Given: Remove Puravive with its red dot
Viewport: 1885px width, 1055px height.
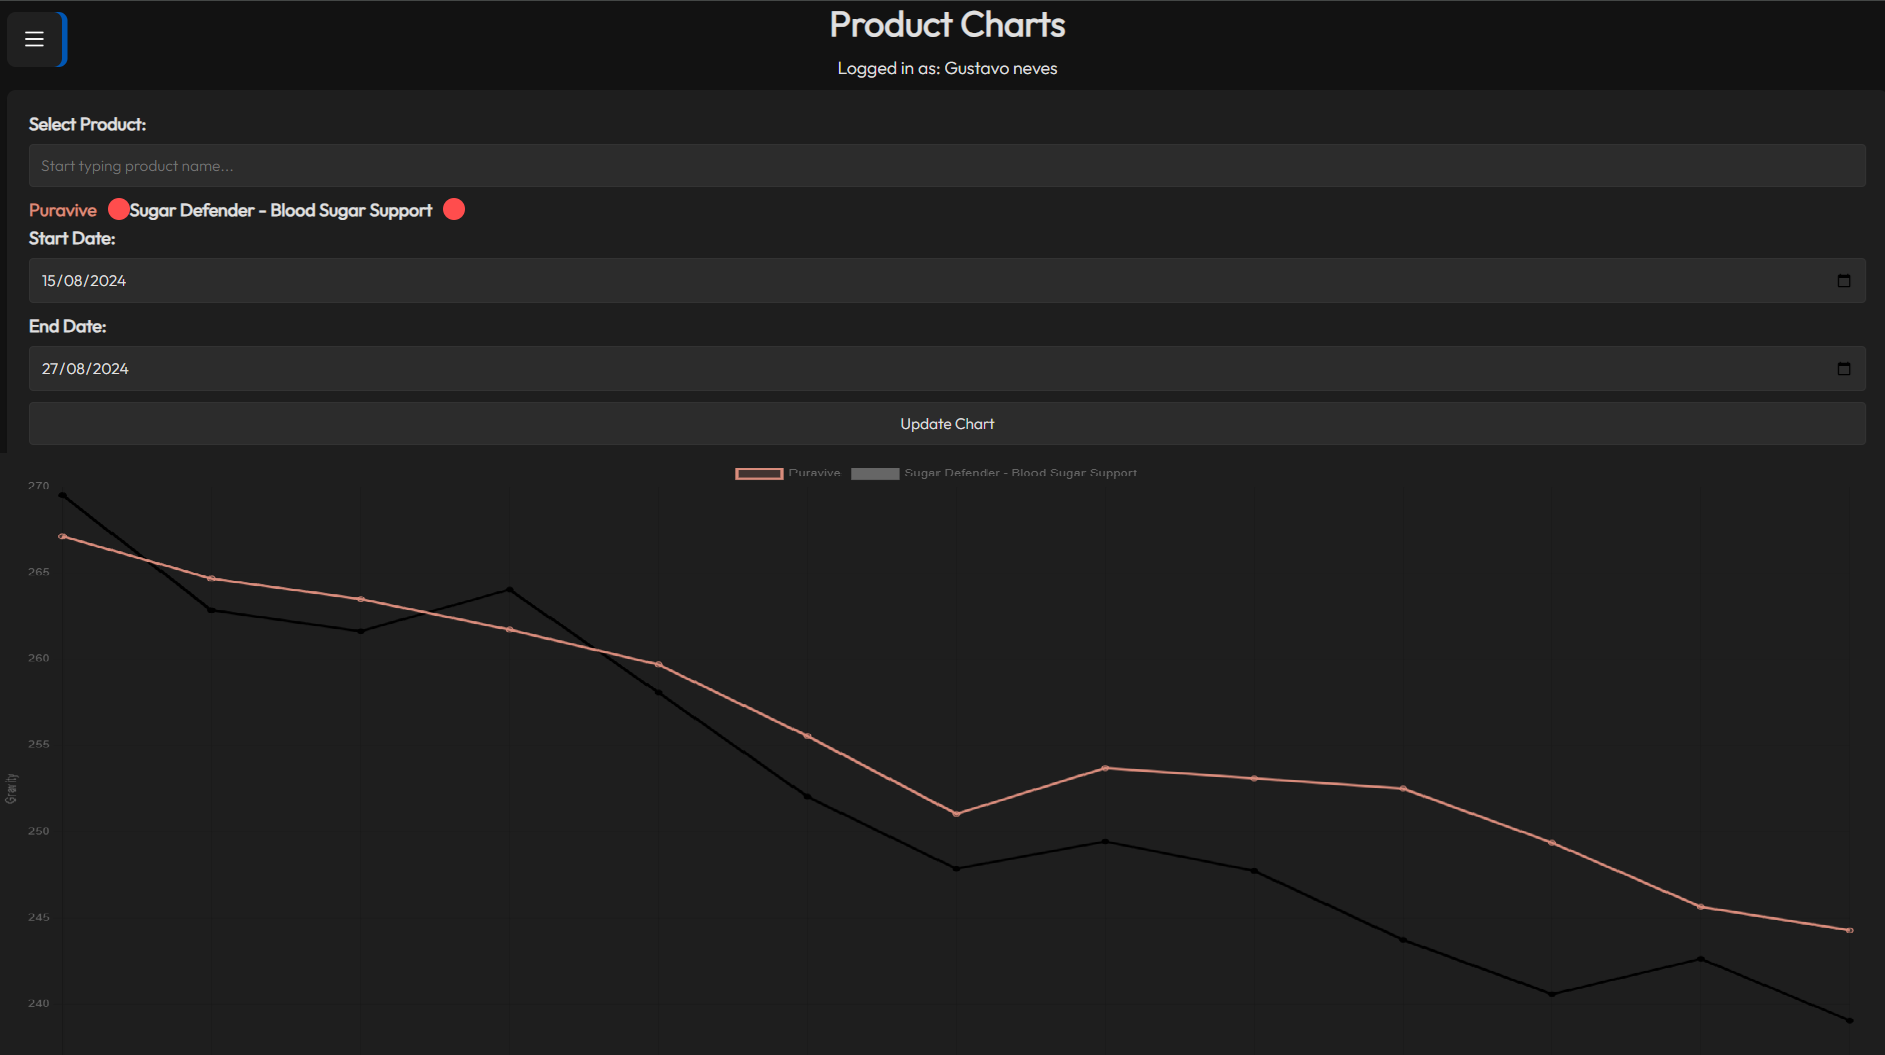Looking at the screenshot, I should tap(118, 209).
